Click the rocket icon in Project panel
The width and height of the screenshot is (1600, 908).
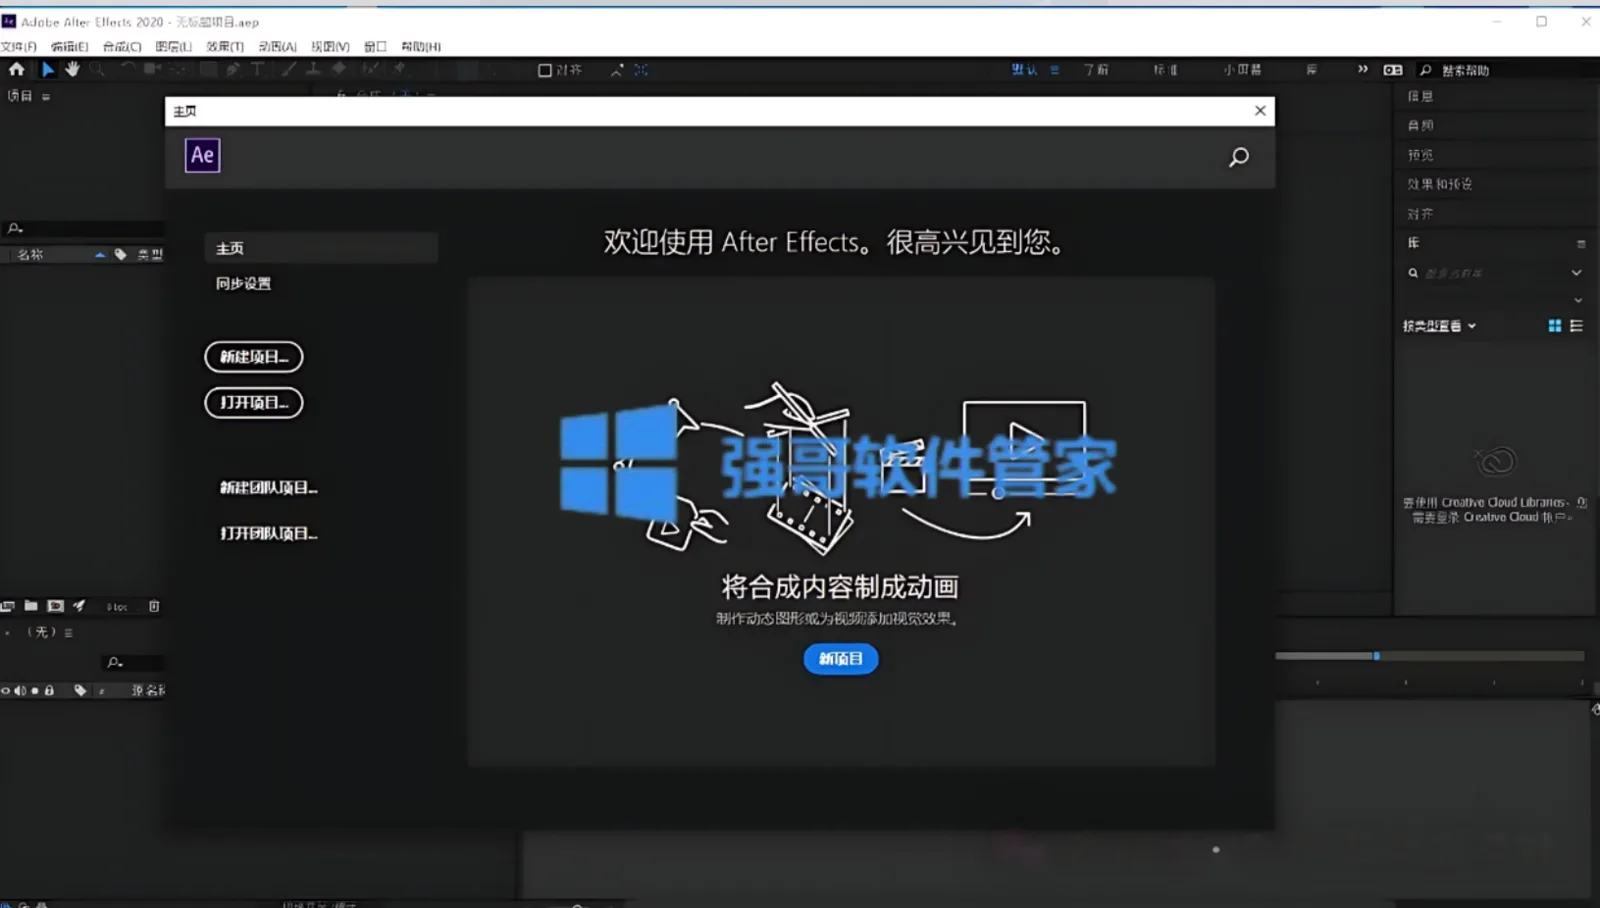pos(79,606)
